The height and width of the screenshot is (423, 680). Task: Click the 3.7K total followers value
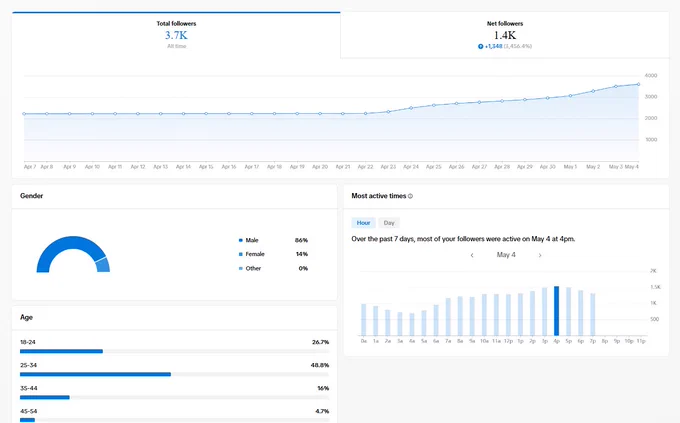(x=176, y=35)
